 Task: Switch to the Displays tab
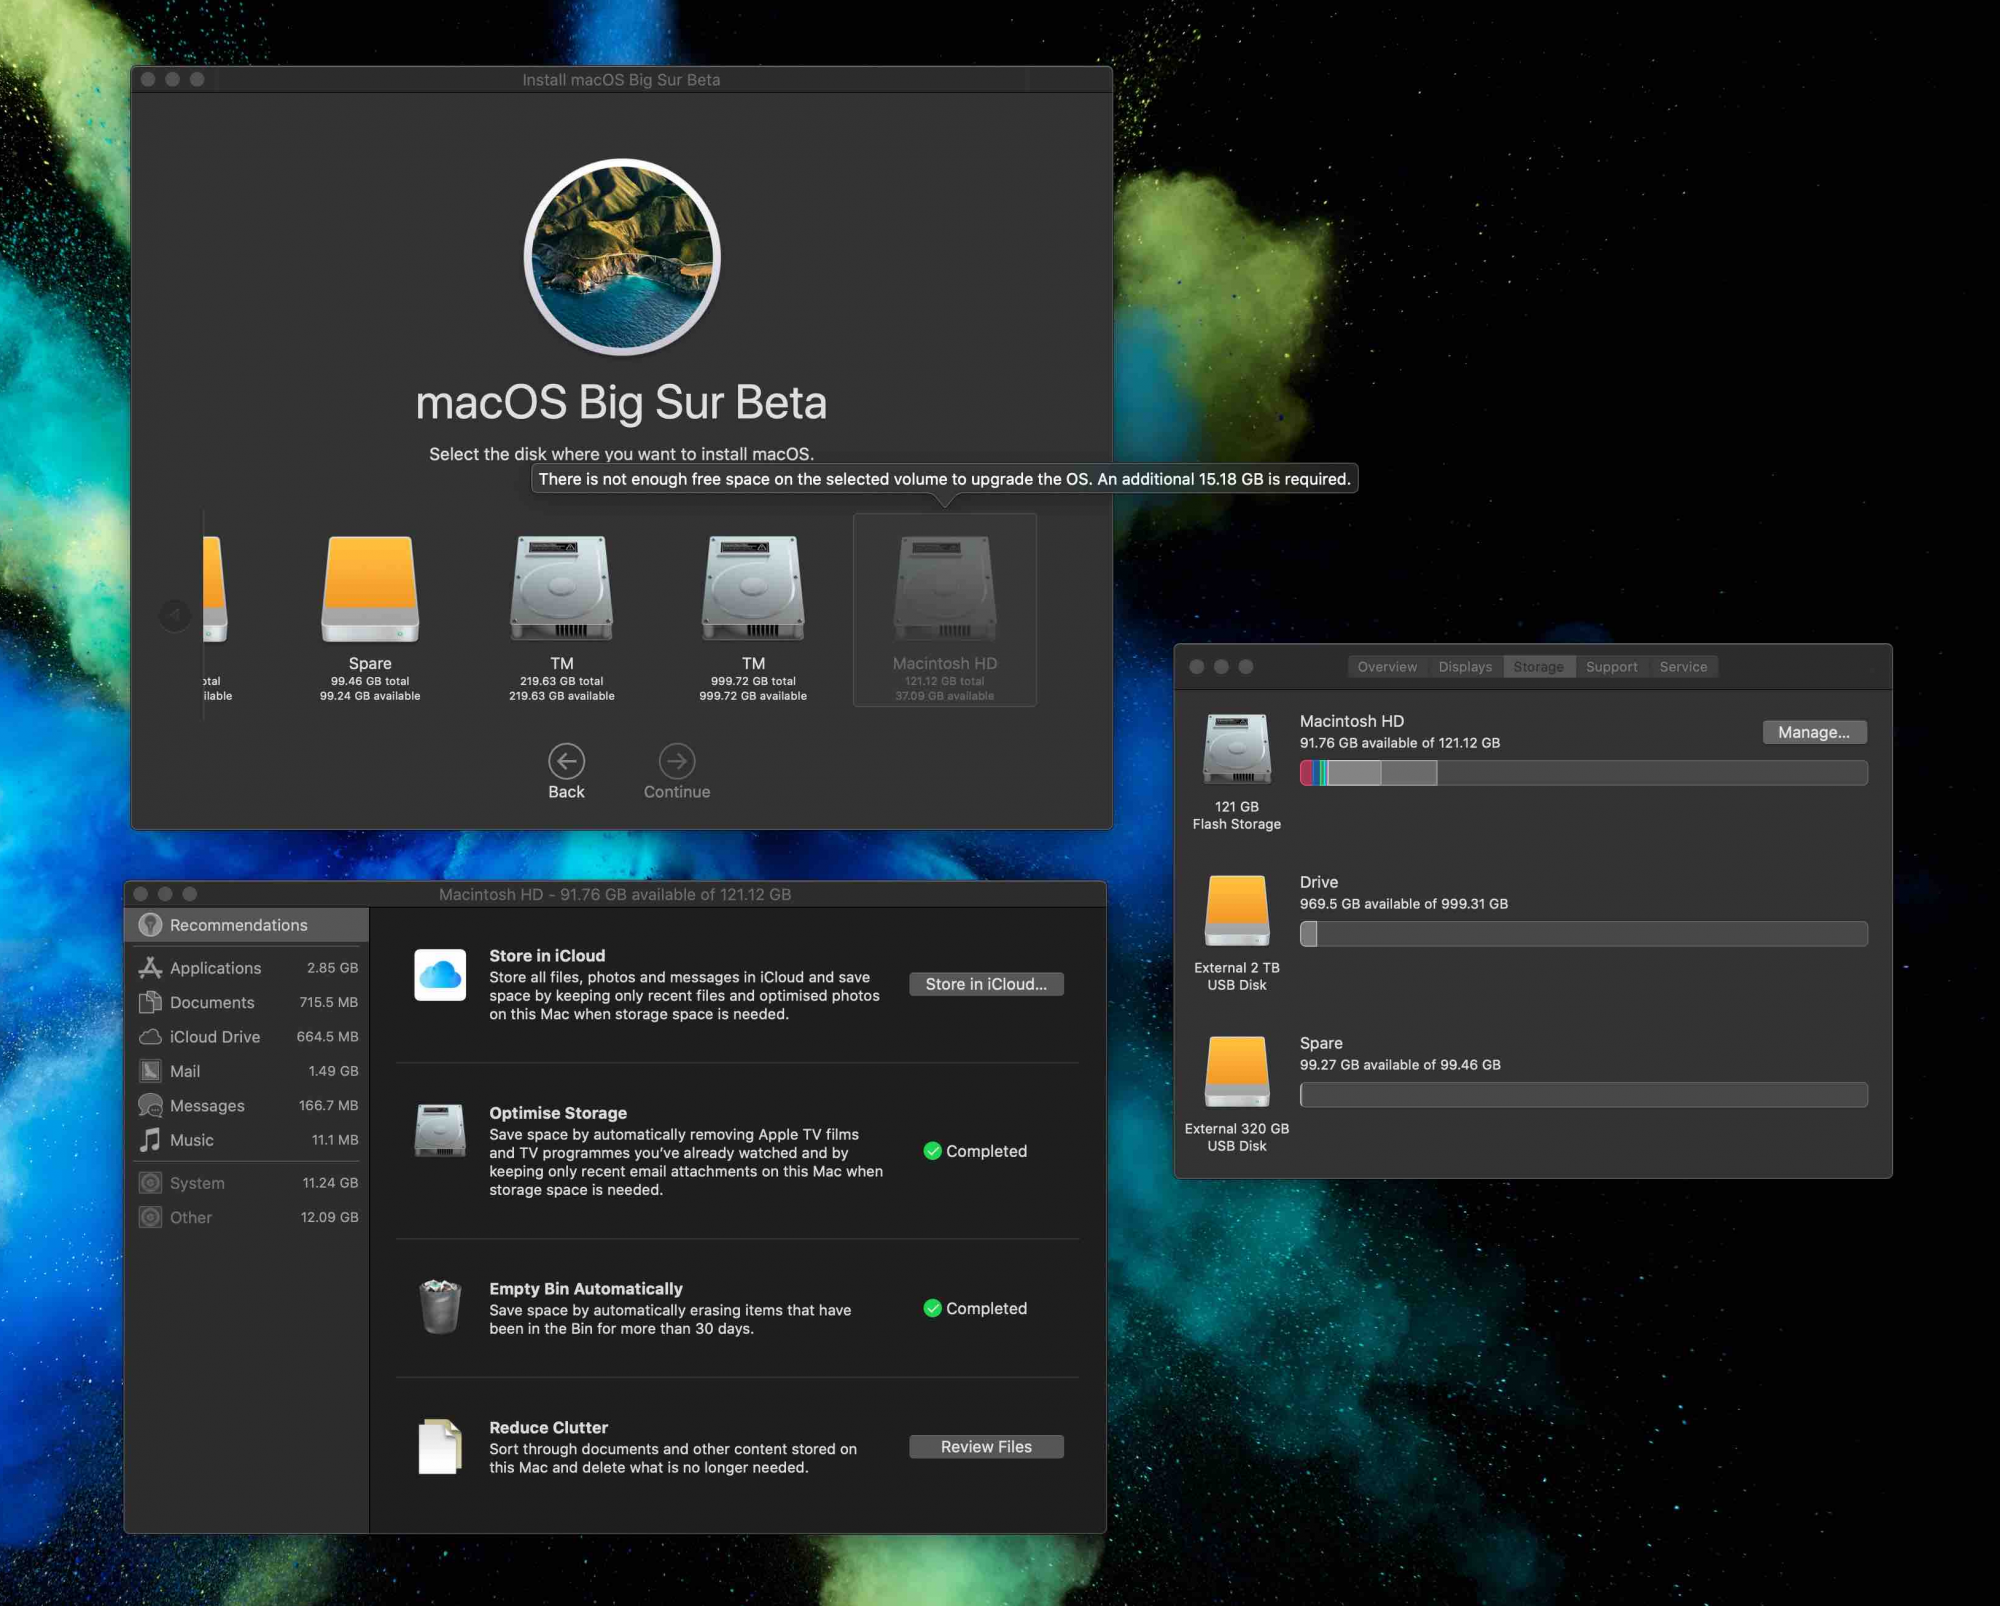(1465, 667)
